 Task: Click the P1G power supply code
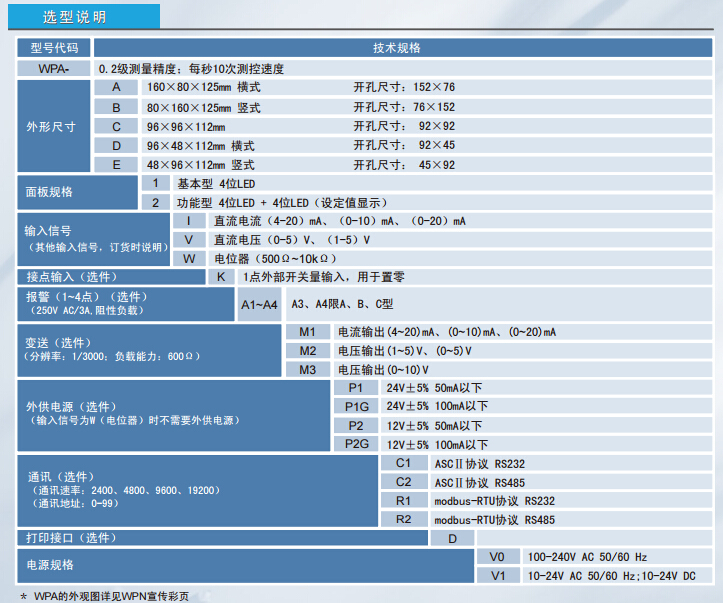[356, 406]
